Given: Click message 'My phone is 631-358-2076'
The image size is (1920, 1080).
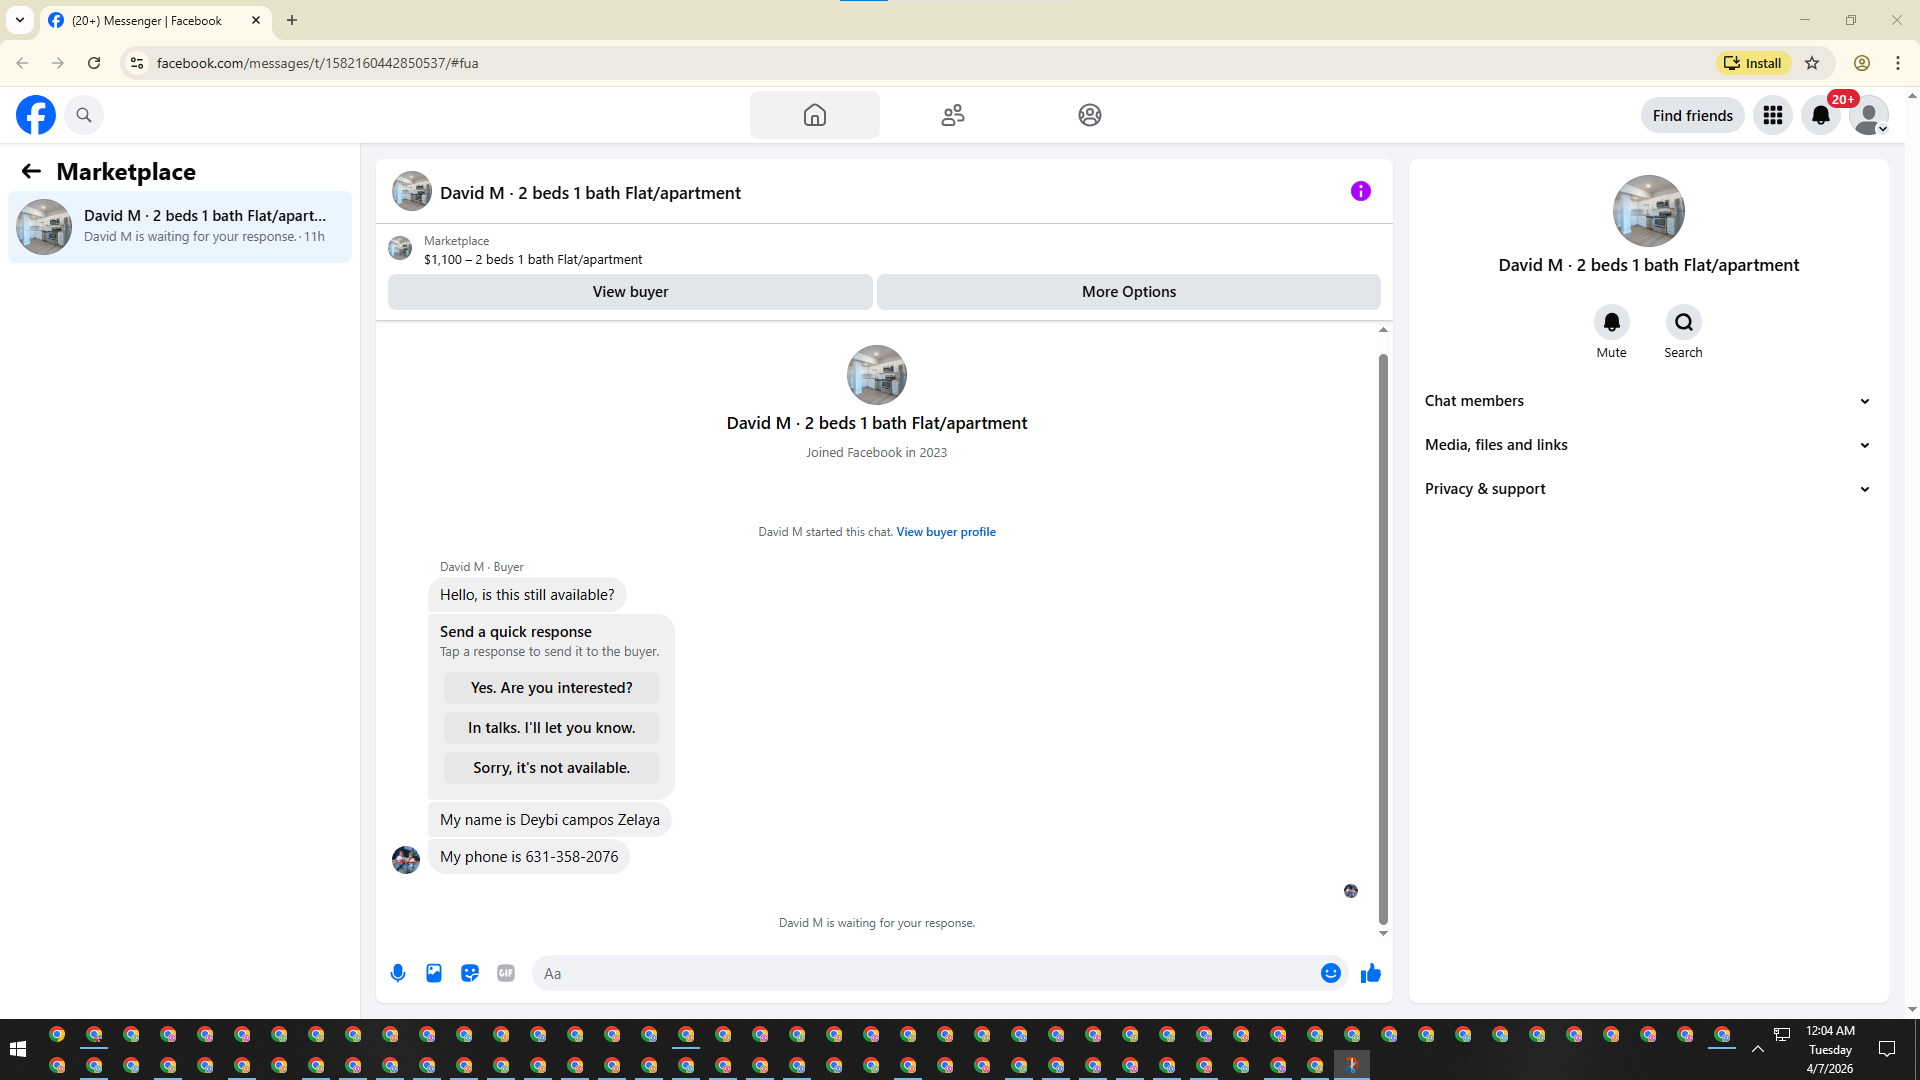Looking at the screenshot, I should tap(529, 857).
